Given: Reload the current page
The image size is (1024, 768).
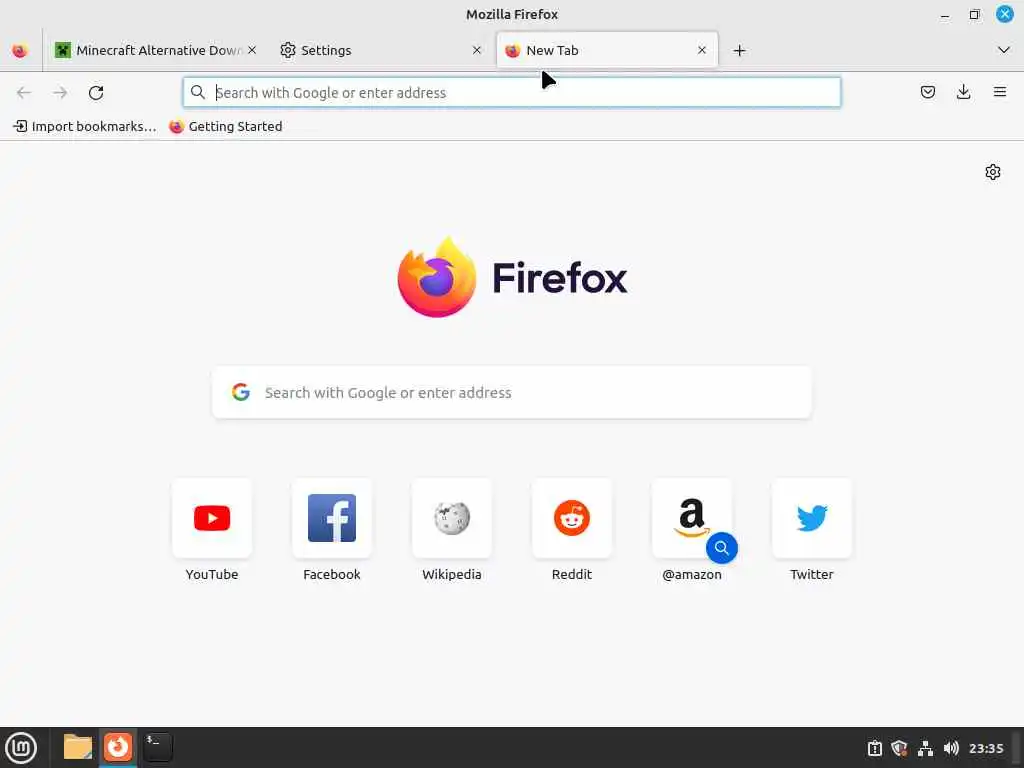Looking at the screenshot, I should (96, 93).
